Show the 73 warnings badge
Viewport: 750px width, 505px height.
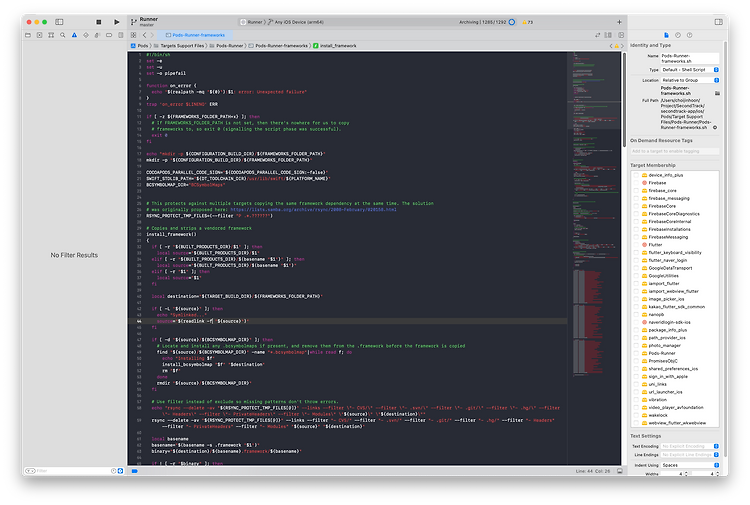pyautogui.click(x=528, y=22)
